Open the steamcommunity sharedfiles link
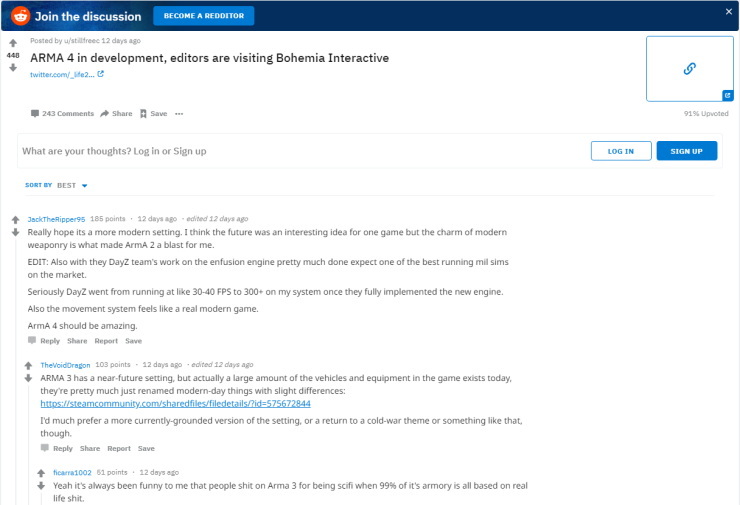This screenshot has height=505, width=740. click(175, 404)
